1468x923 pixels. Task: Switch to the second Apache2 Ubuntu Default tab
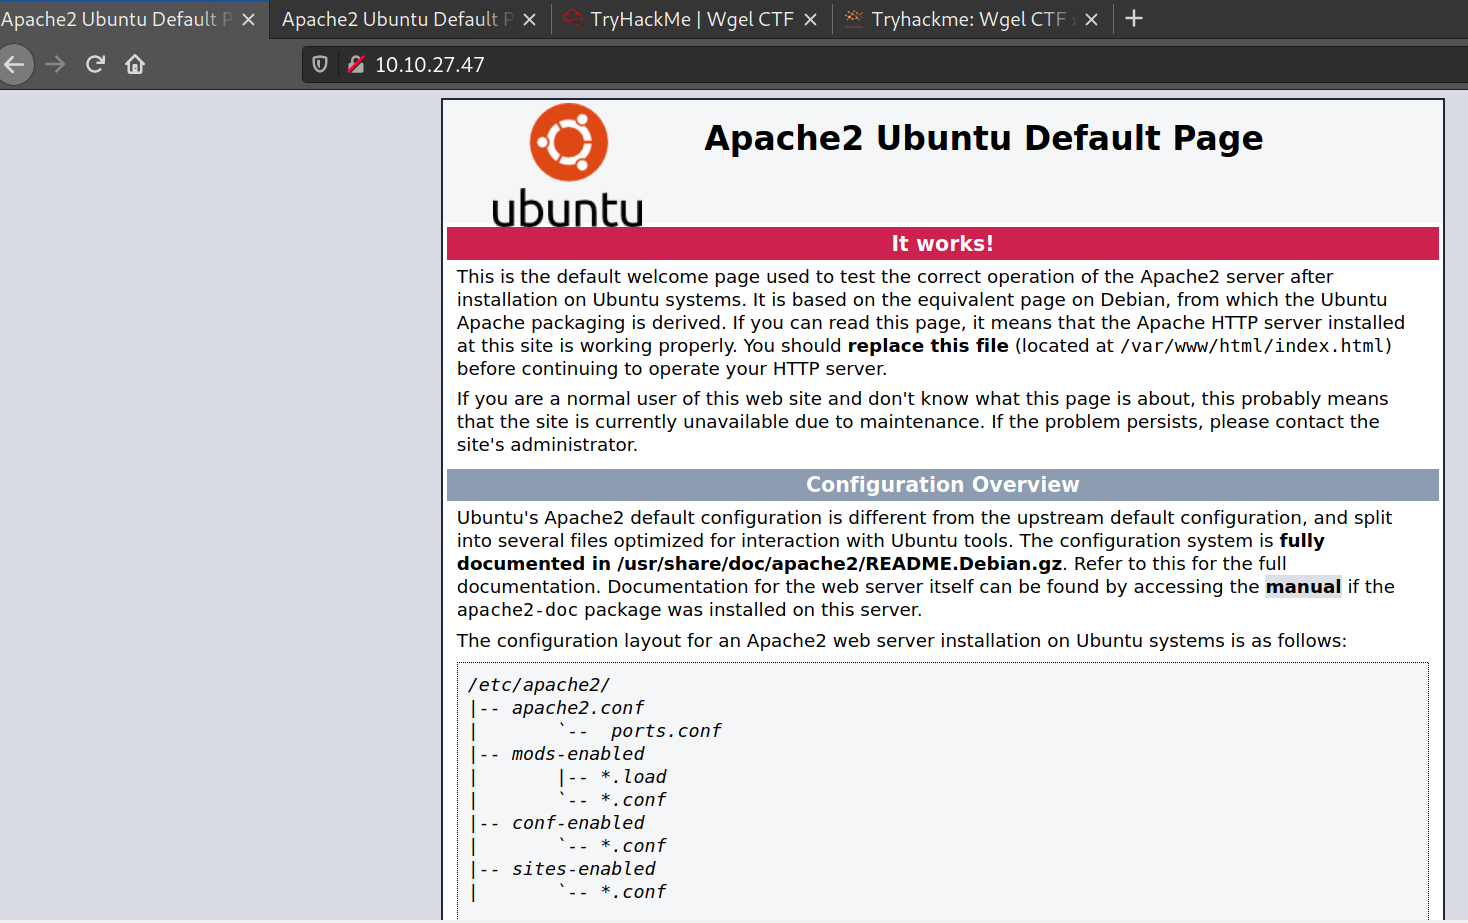coord(397,20)
